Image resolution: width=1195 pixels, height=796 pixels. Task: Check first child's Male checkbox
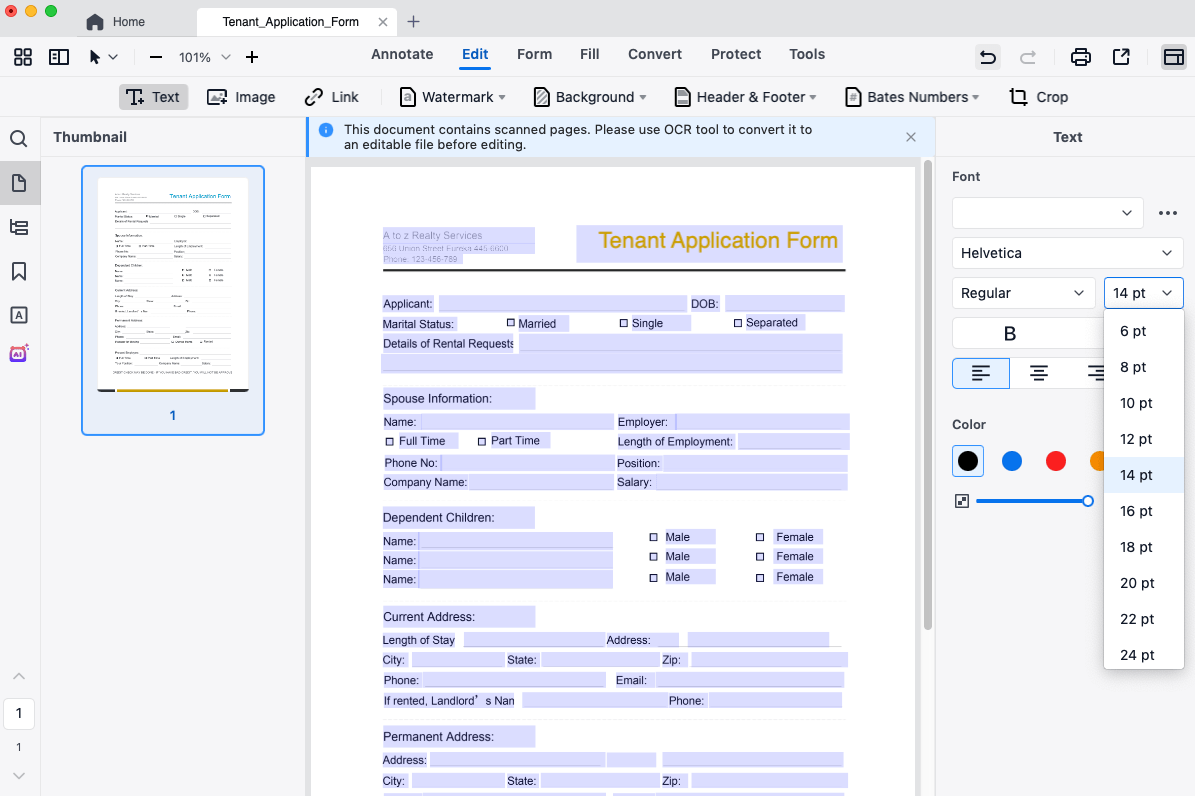(x=653, y=538)
